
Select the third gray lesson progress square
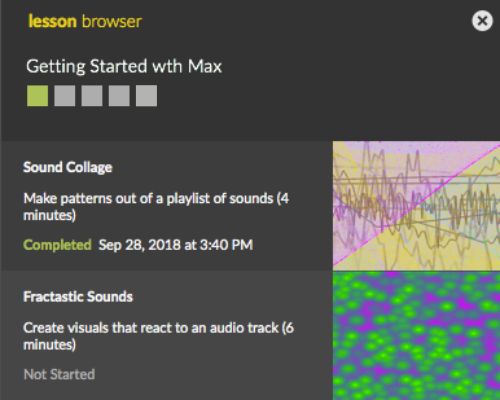[92, 96]
